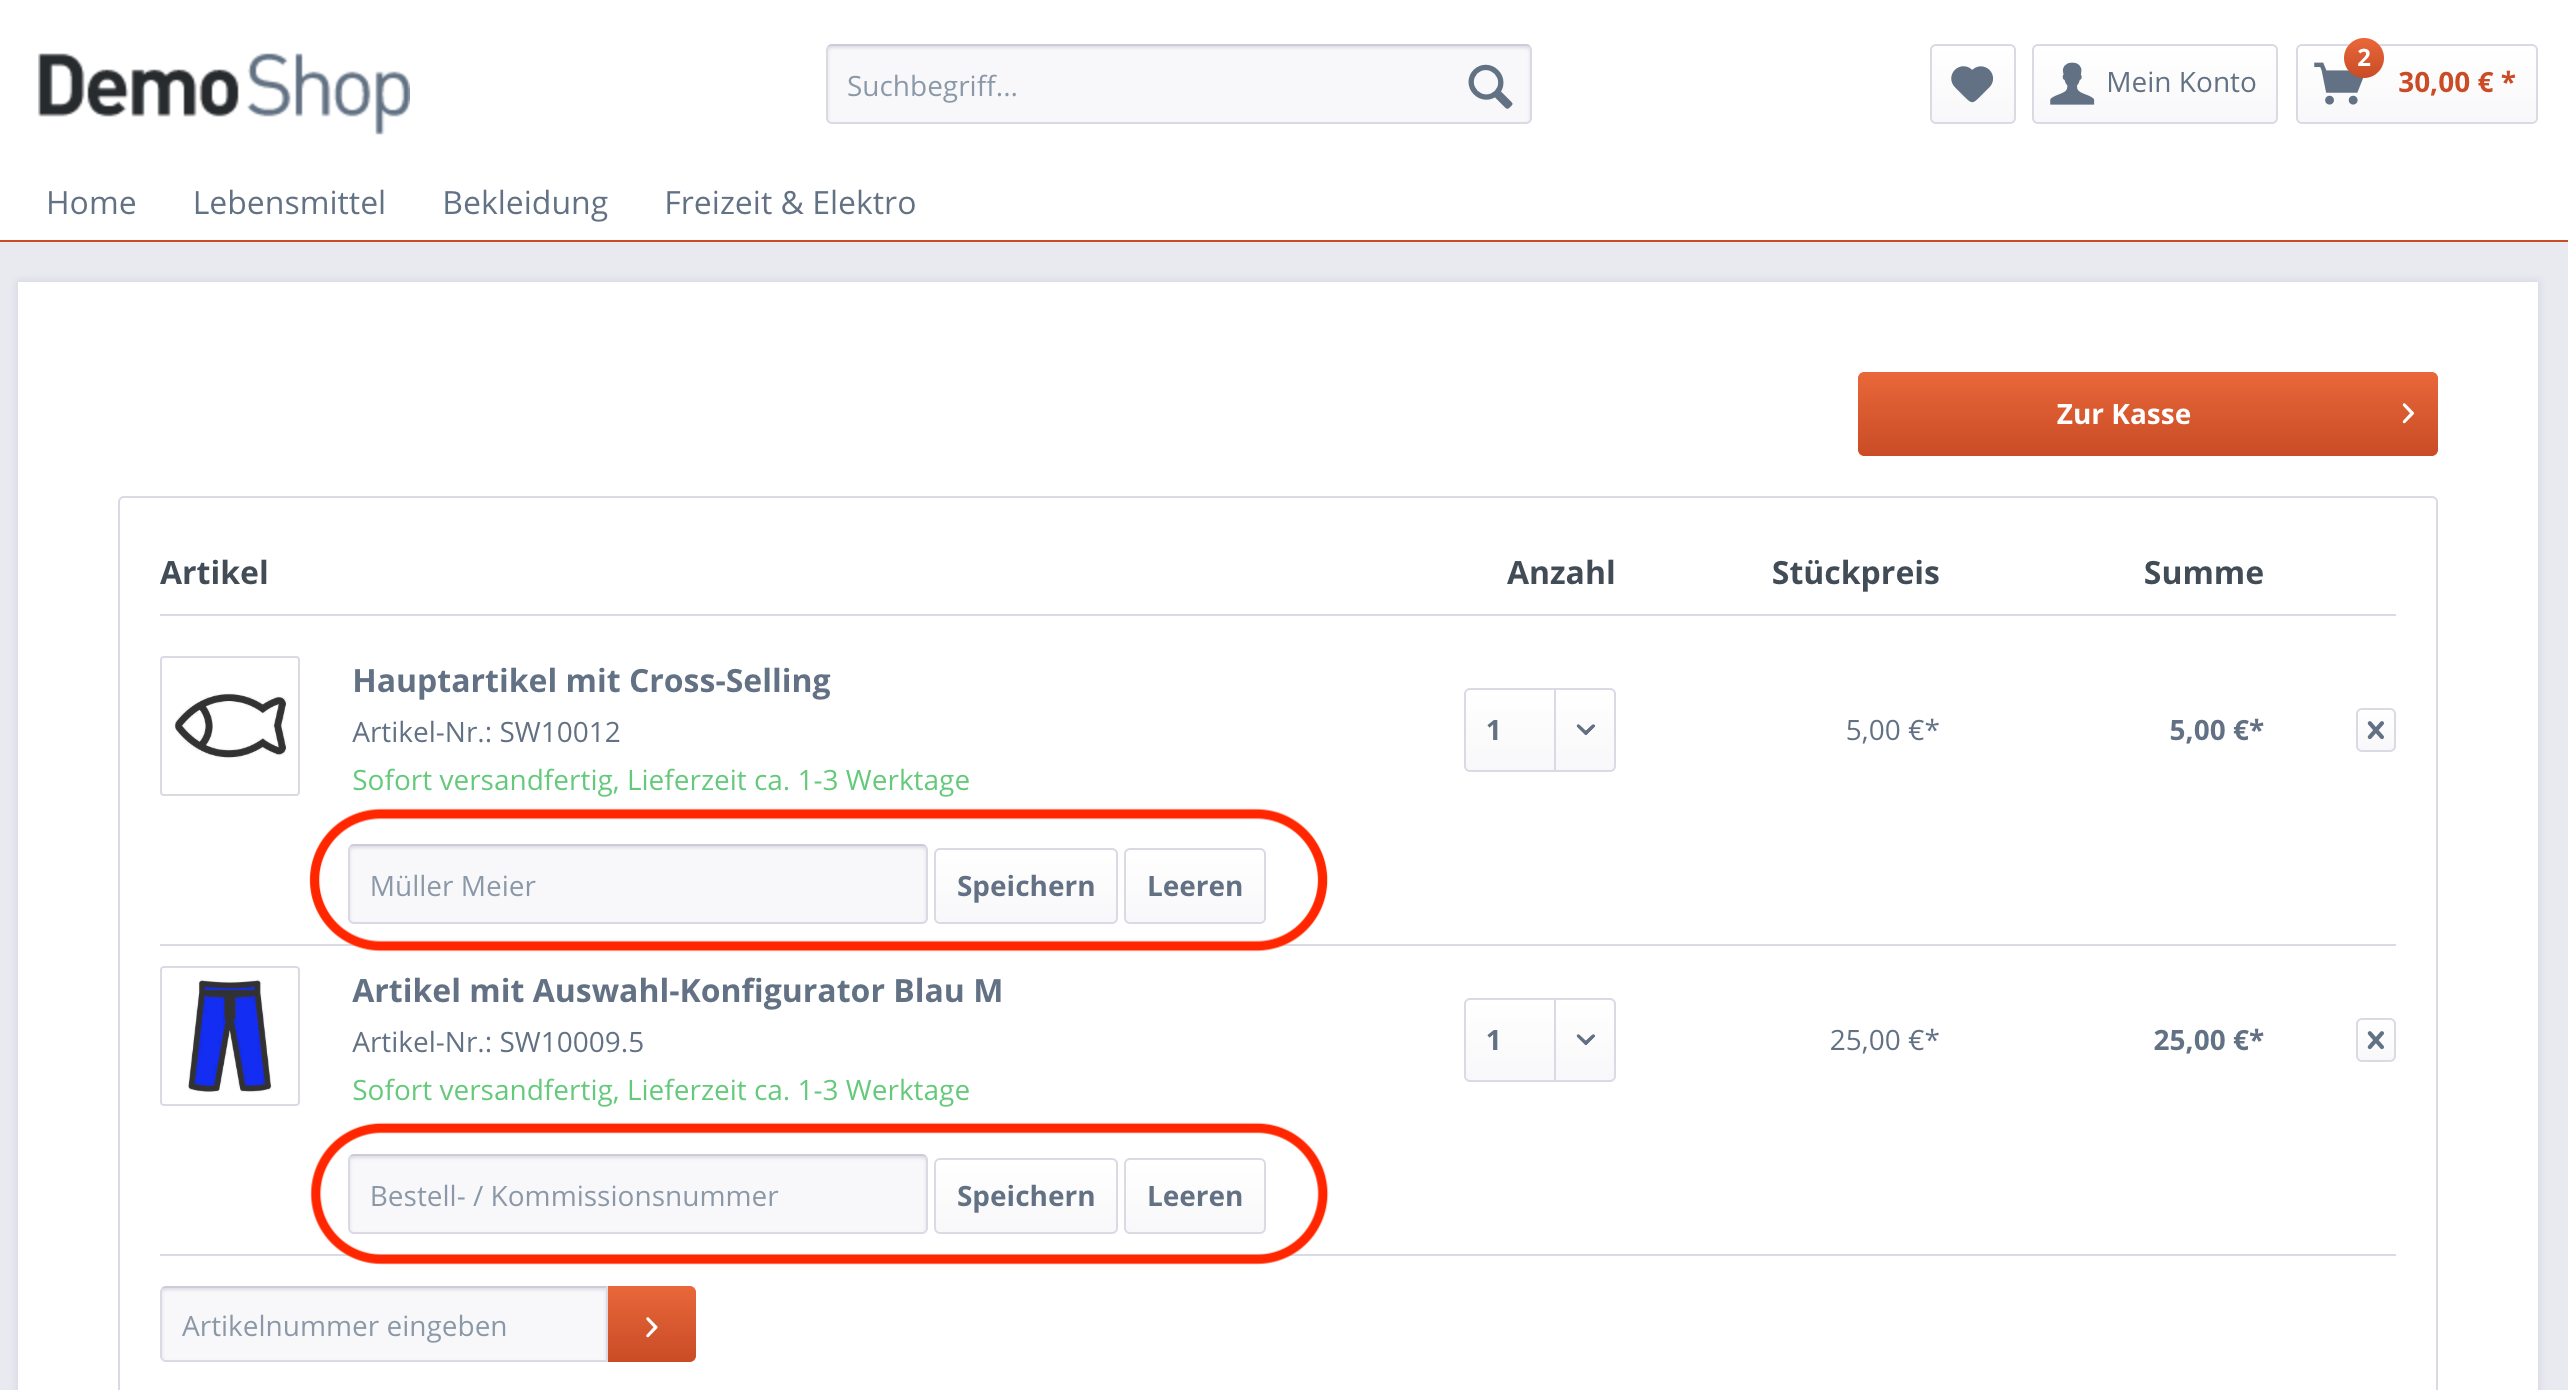Click the Stückpreis column header
This screenshot has width=2568, height=1390.
[1855, 573]
